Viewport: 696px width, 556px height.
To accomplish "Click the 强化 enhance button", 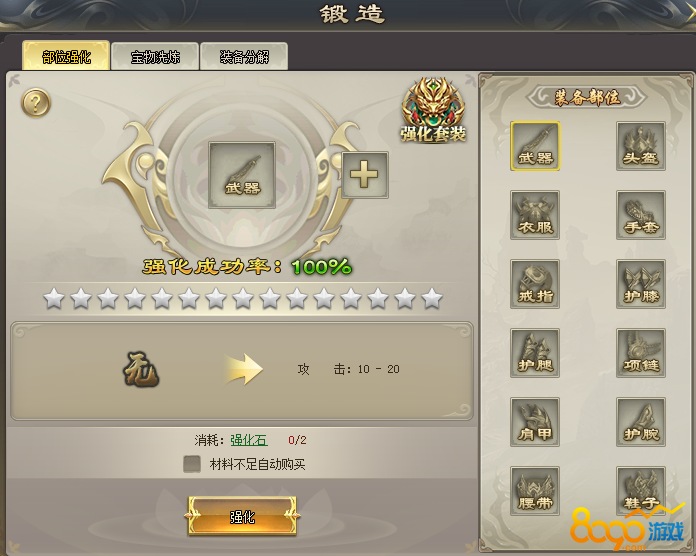I will [242, 517].
